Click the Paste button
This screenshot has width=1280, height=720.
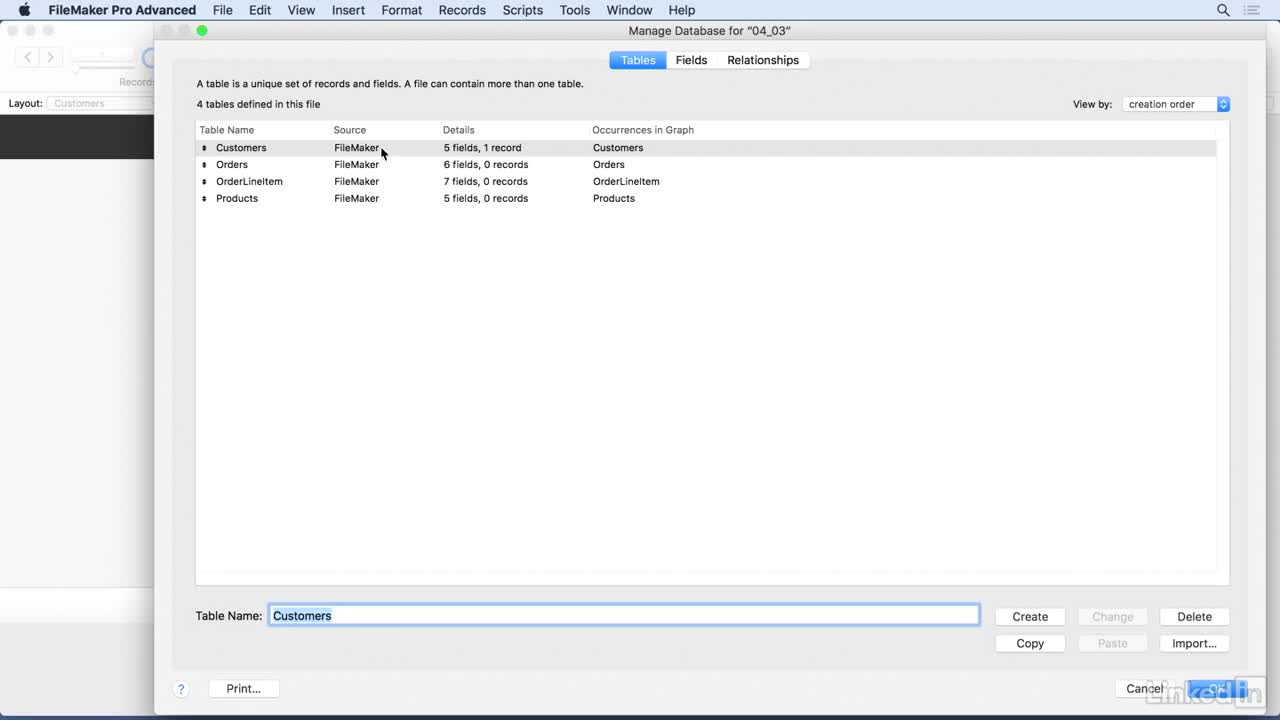click(1113, 644)
